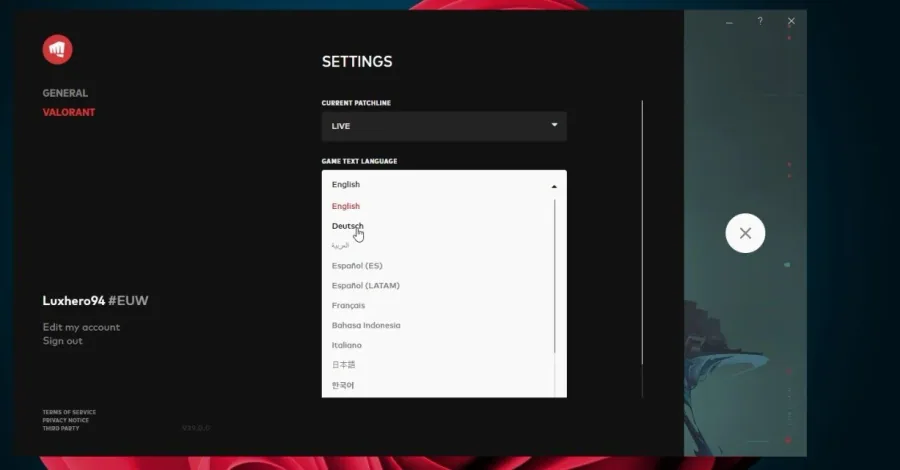The width and height of the screenshot is (900, 470).
Task: Switch to the VALORANT settings tab
Action: [69, 112]
